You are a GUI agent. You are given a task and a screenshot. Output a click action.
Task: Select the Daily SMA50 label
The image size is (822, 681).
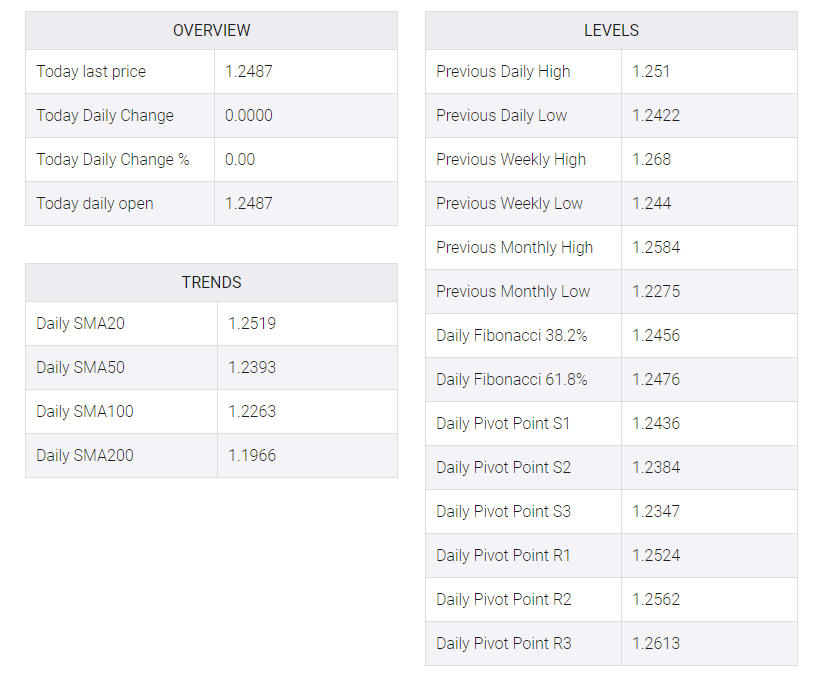click(x=80, y=367)
